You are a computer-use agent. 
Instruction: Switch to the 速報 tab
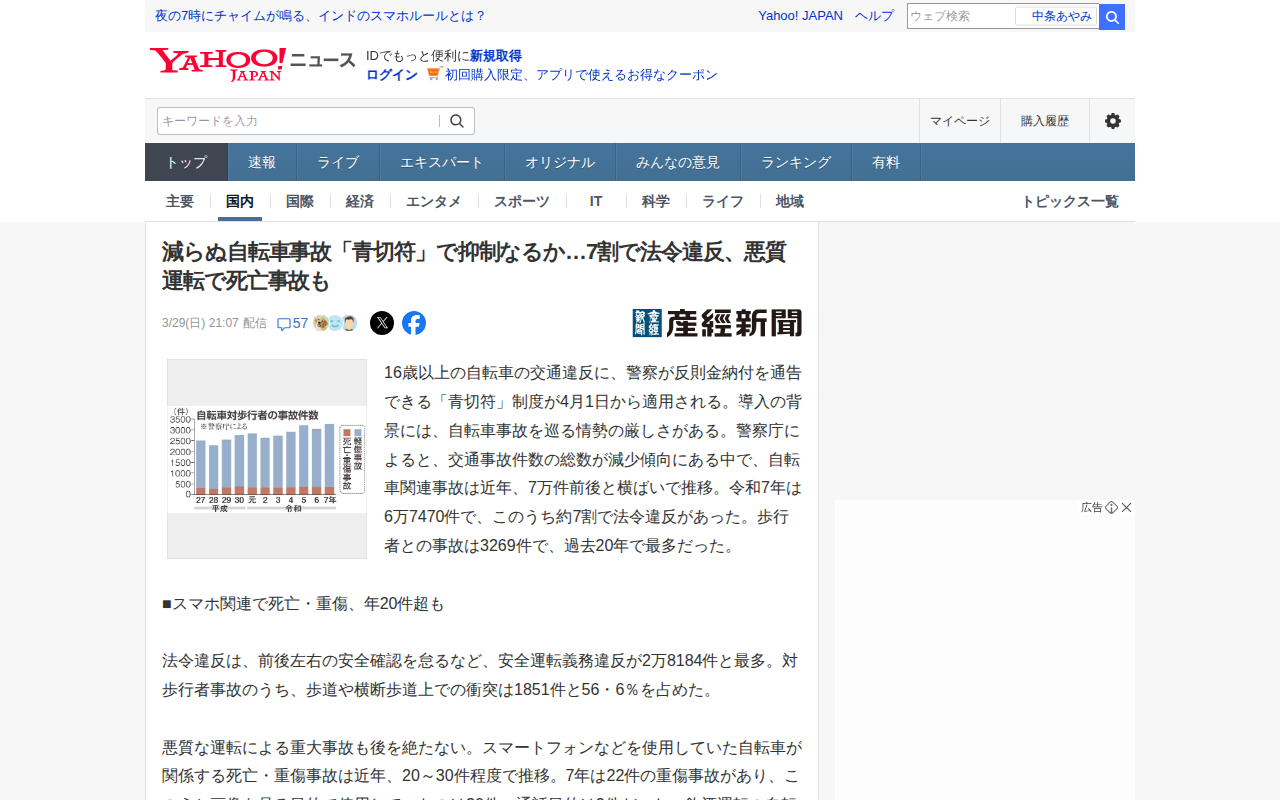point(262,162)
